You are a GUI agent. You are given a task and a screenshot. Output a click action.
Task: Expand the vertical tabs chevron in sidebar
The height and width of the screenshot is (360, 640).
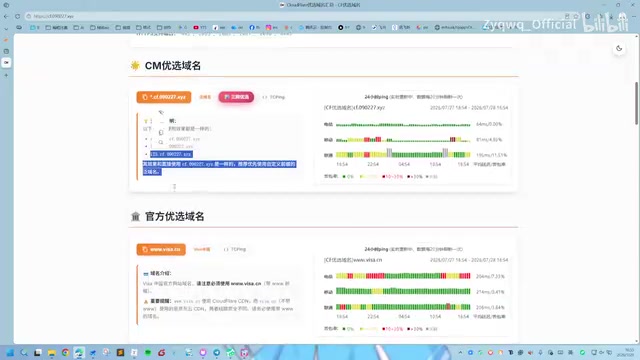coord(6,29)
